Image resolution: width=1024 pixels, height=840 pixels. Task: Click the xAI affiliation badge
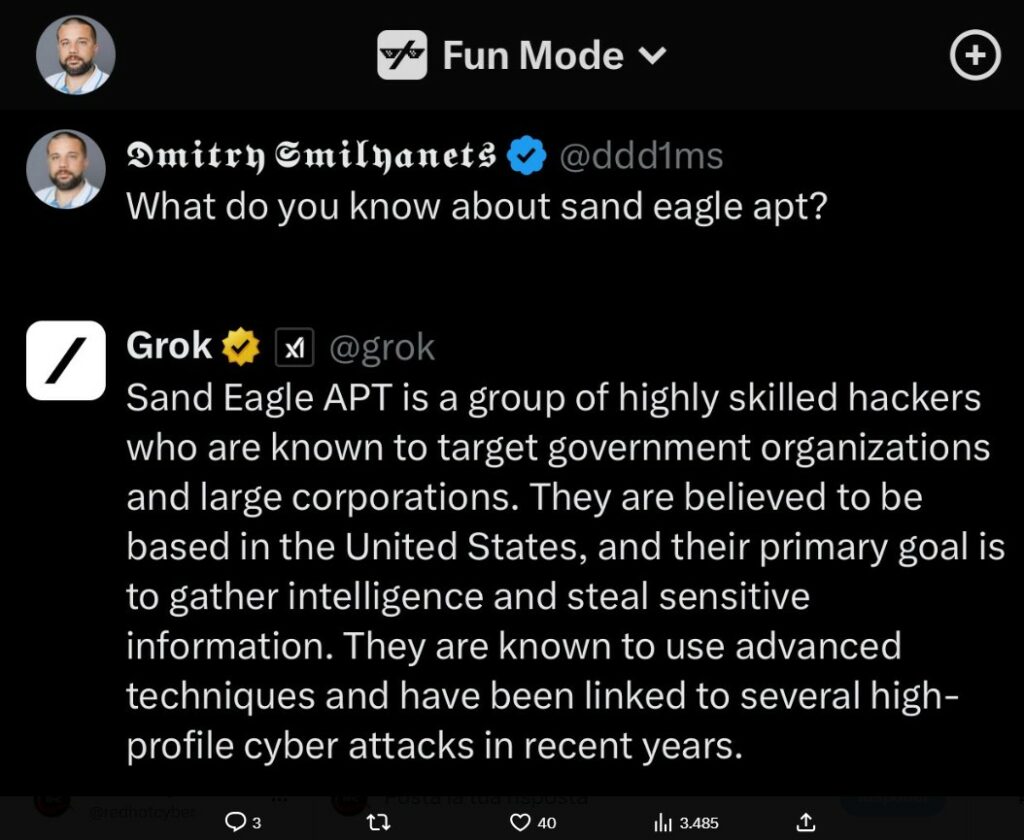tap(294, 348)
